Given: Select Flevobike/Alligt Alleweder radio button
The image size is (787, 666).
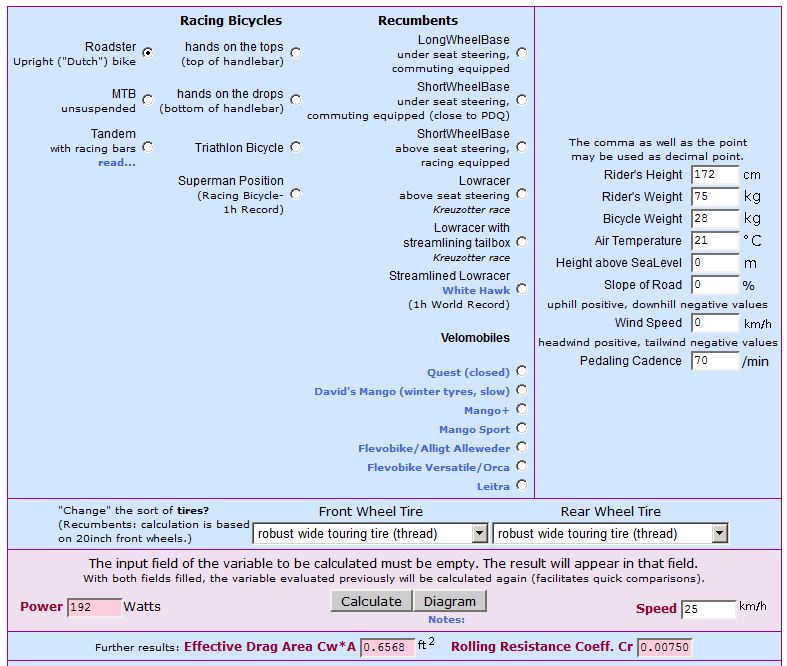Looking at the screenshot, I should pos(522,447).
